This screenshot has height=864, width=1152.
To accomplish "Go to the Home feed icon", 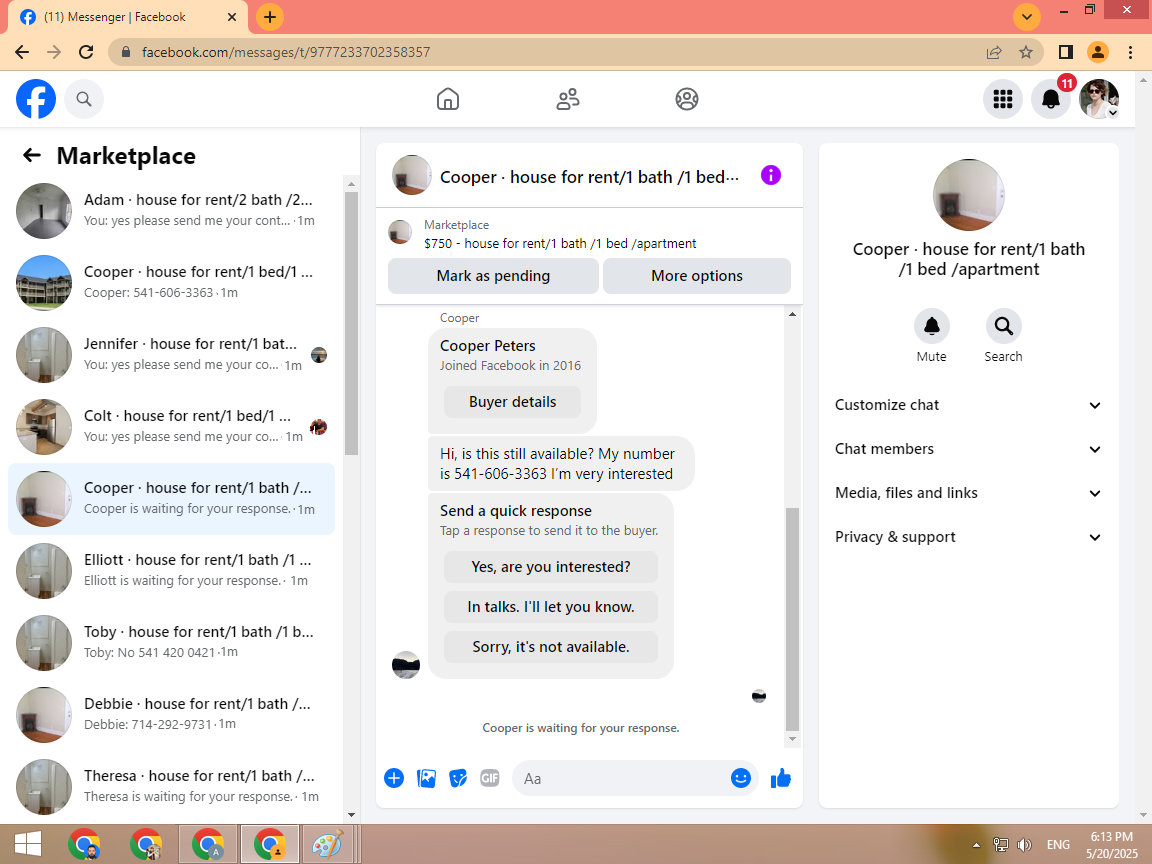I will click(x=447, y=99).
